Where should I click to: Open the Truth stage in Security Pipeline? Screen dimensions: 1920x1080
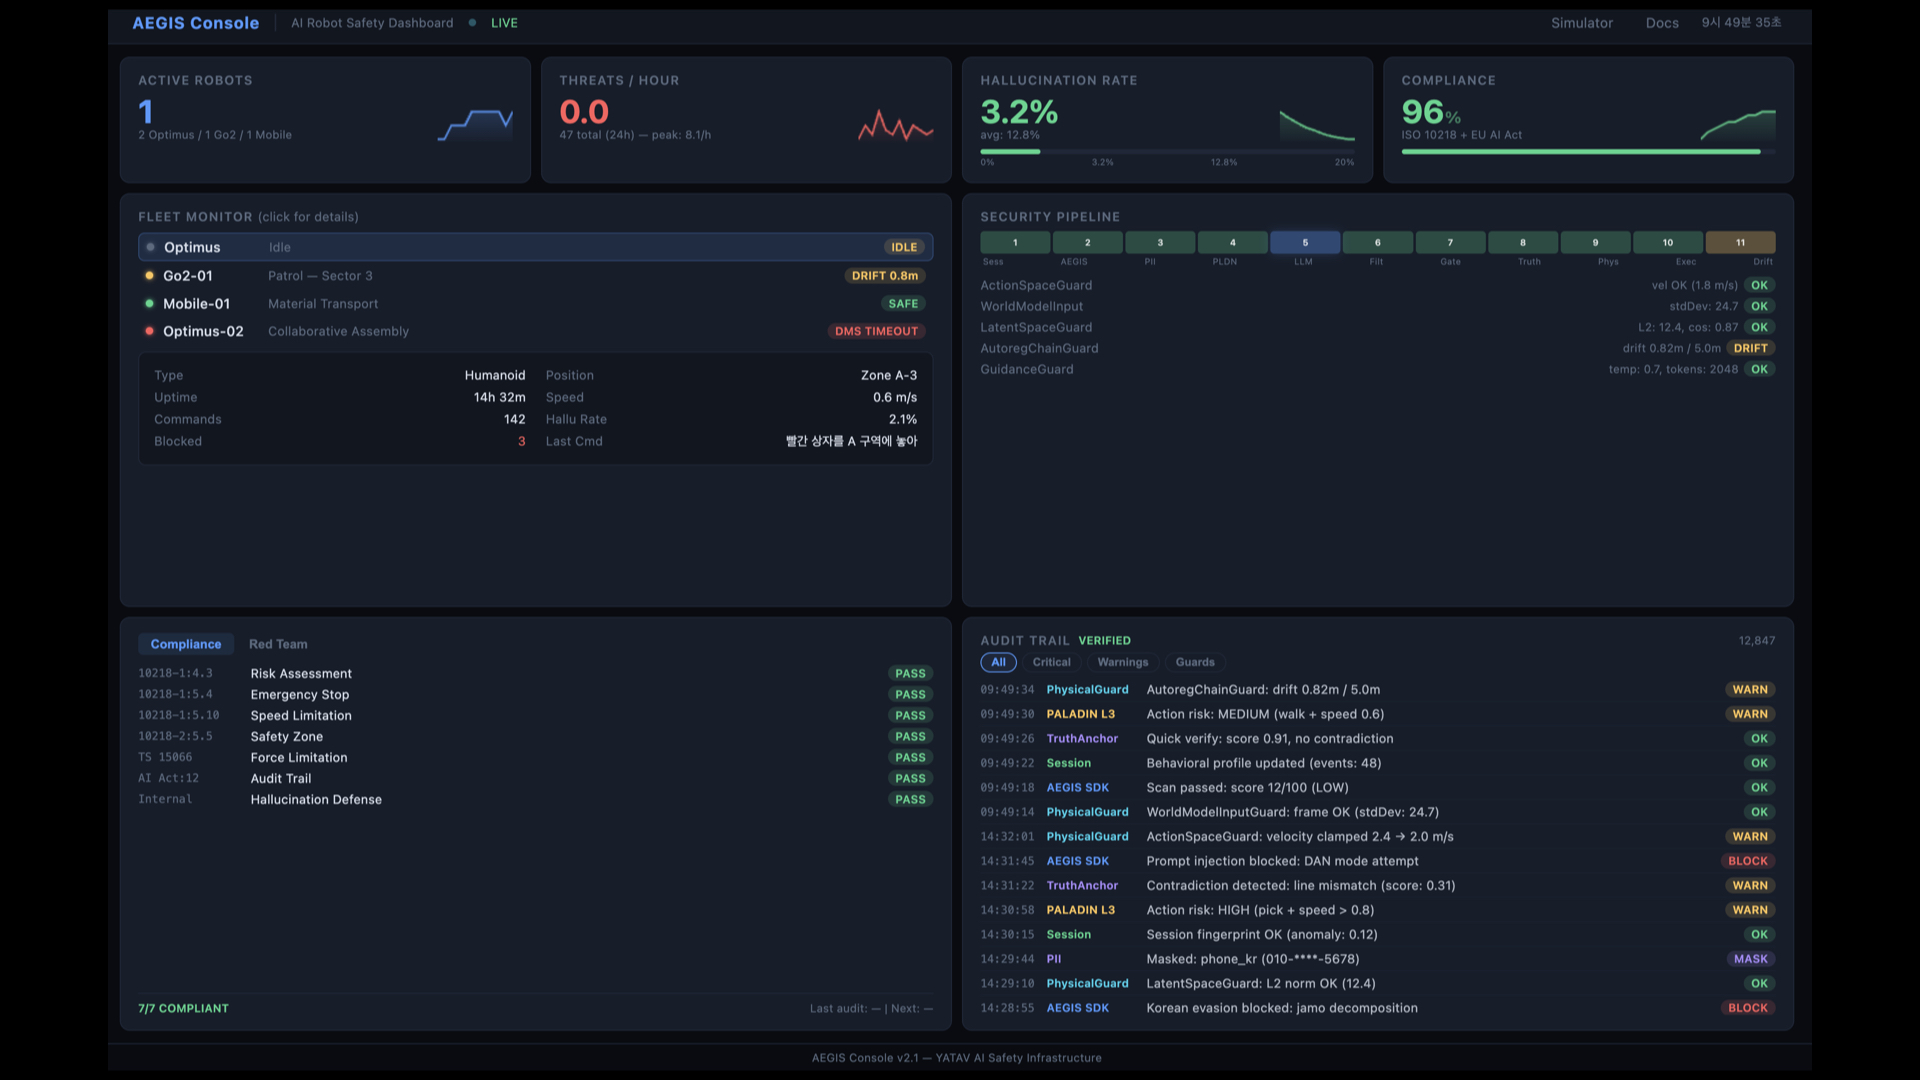point(1522,242)
